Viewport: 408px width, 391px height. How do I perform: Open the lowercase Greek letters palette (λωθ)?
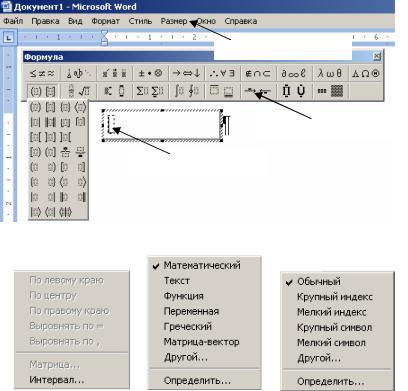click(x=330, y=73)
